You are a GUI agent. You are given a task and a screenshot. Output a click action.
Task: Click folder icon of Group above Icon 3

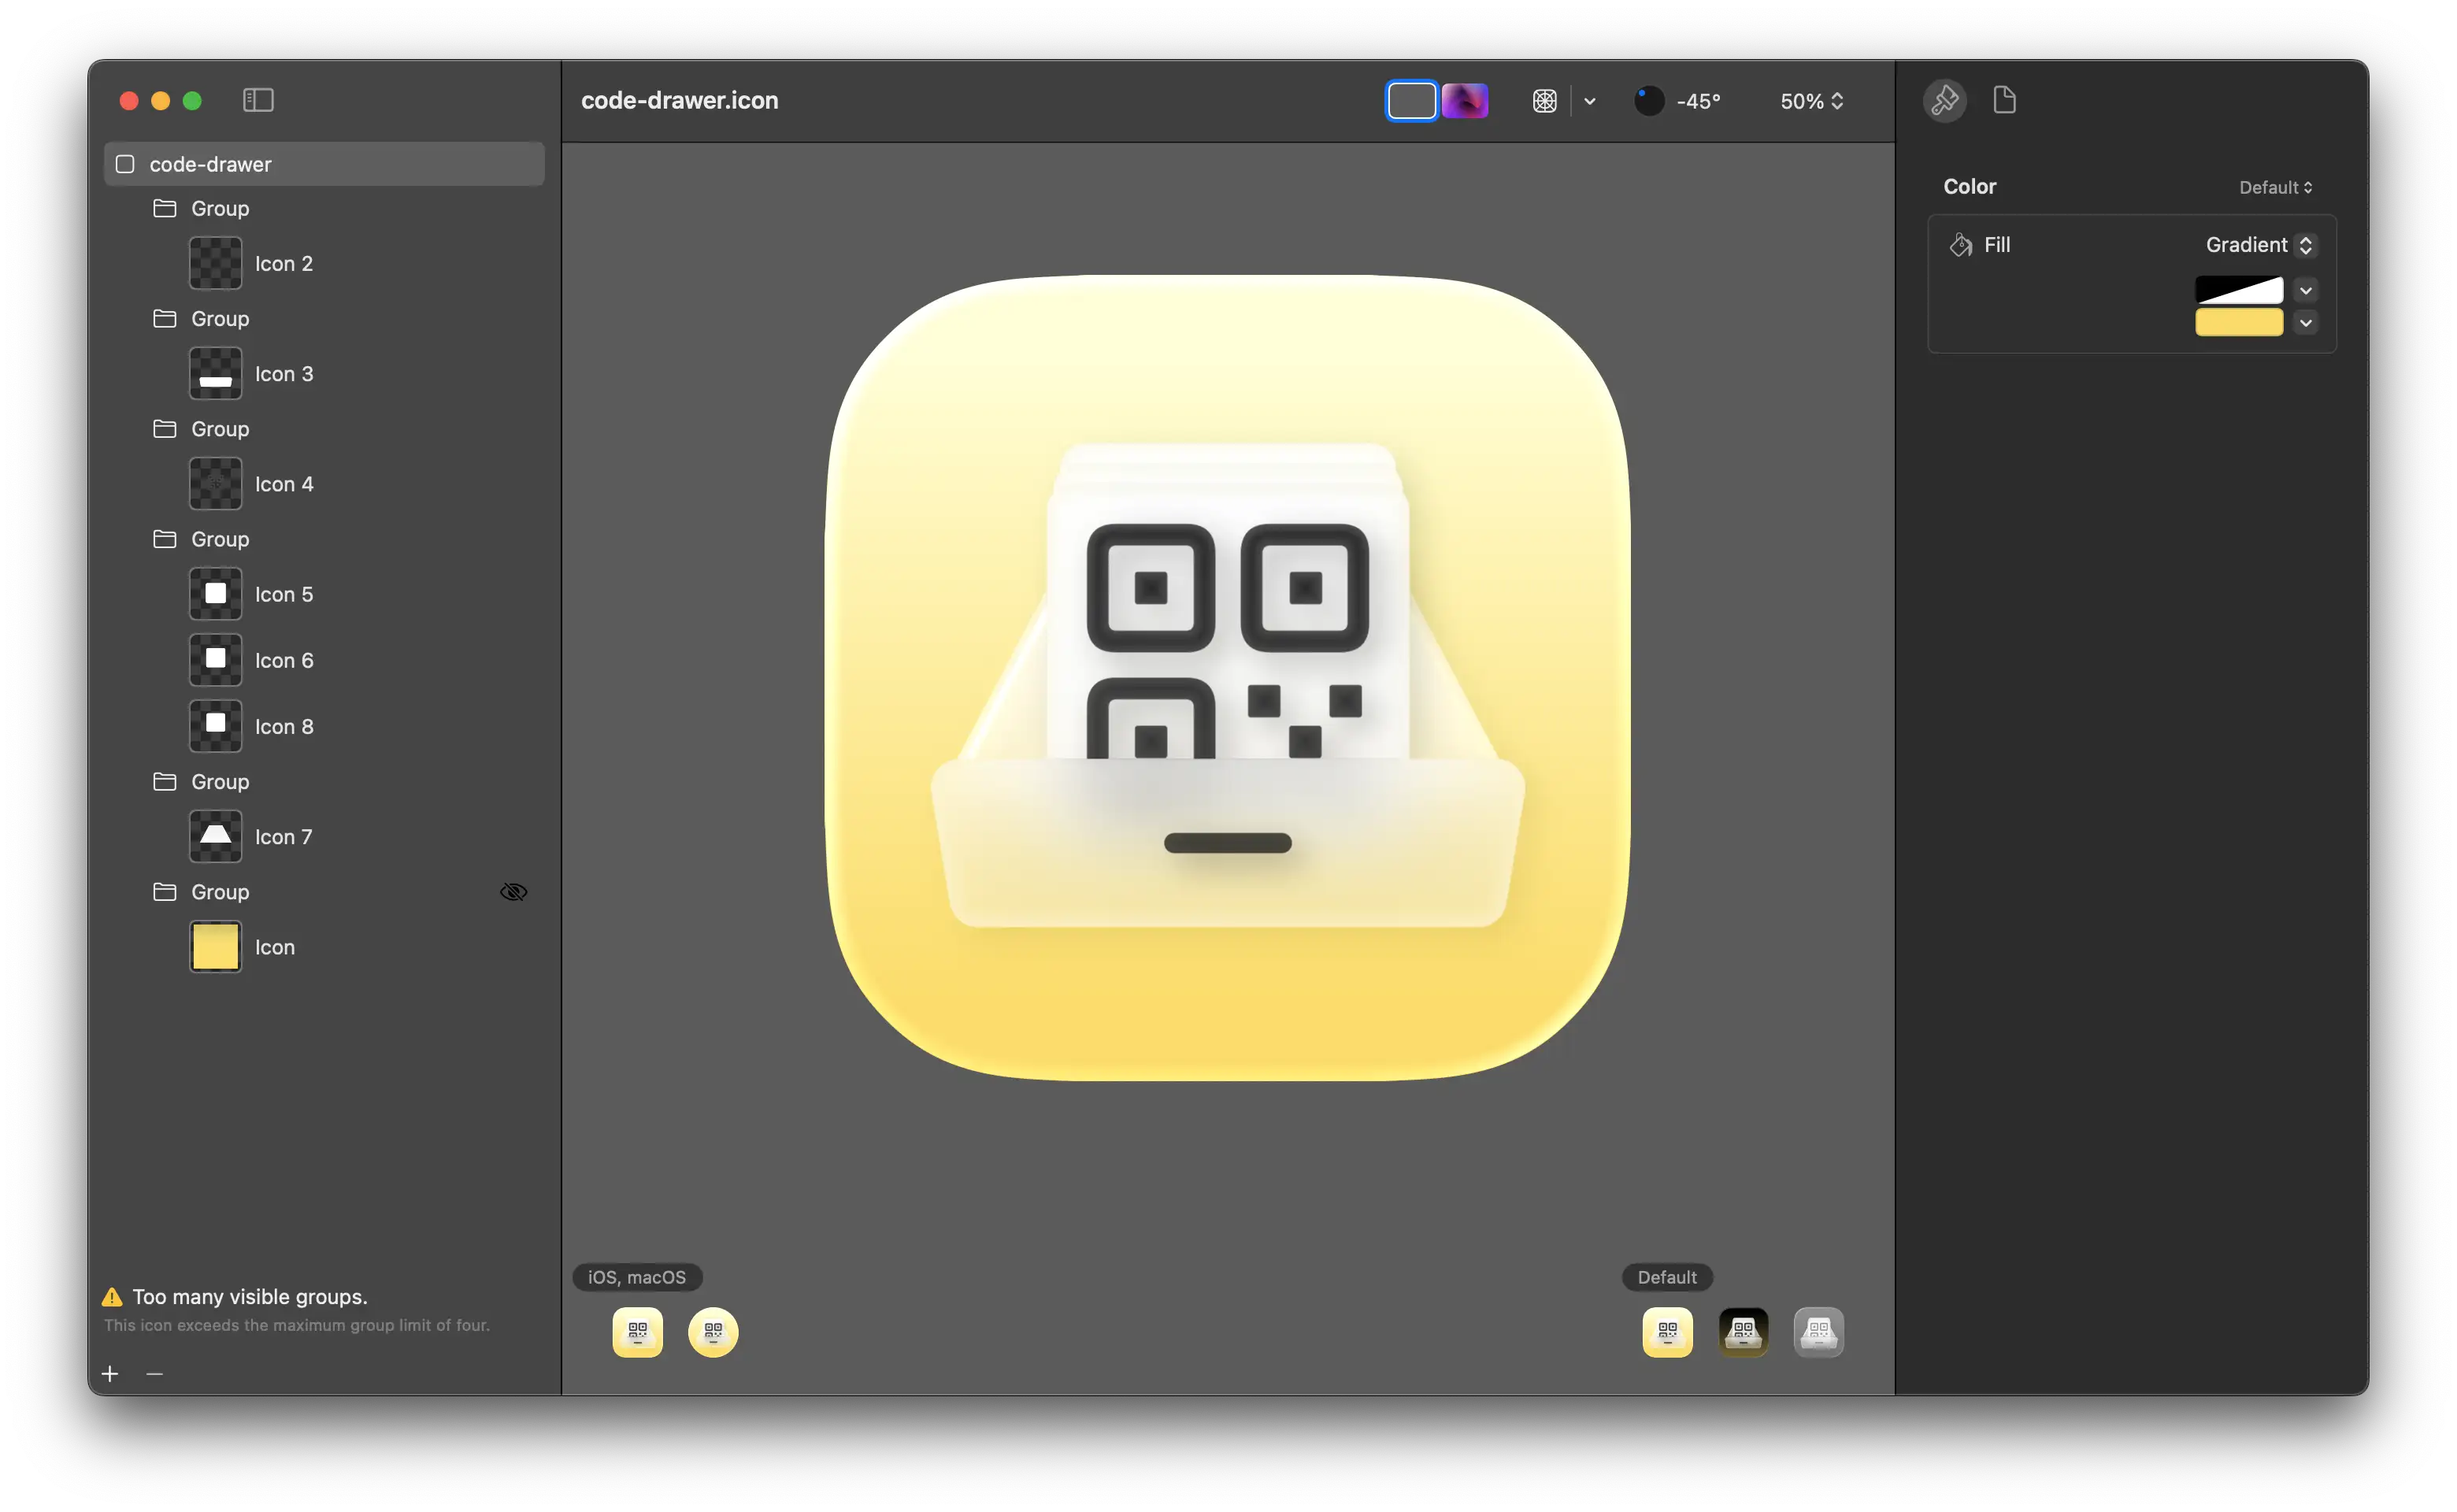165,318
